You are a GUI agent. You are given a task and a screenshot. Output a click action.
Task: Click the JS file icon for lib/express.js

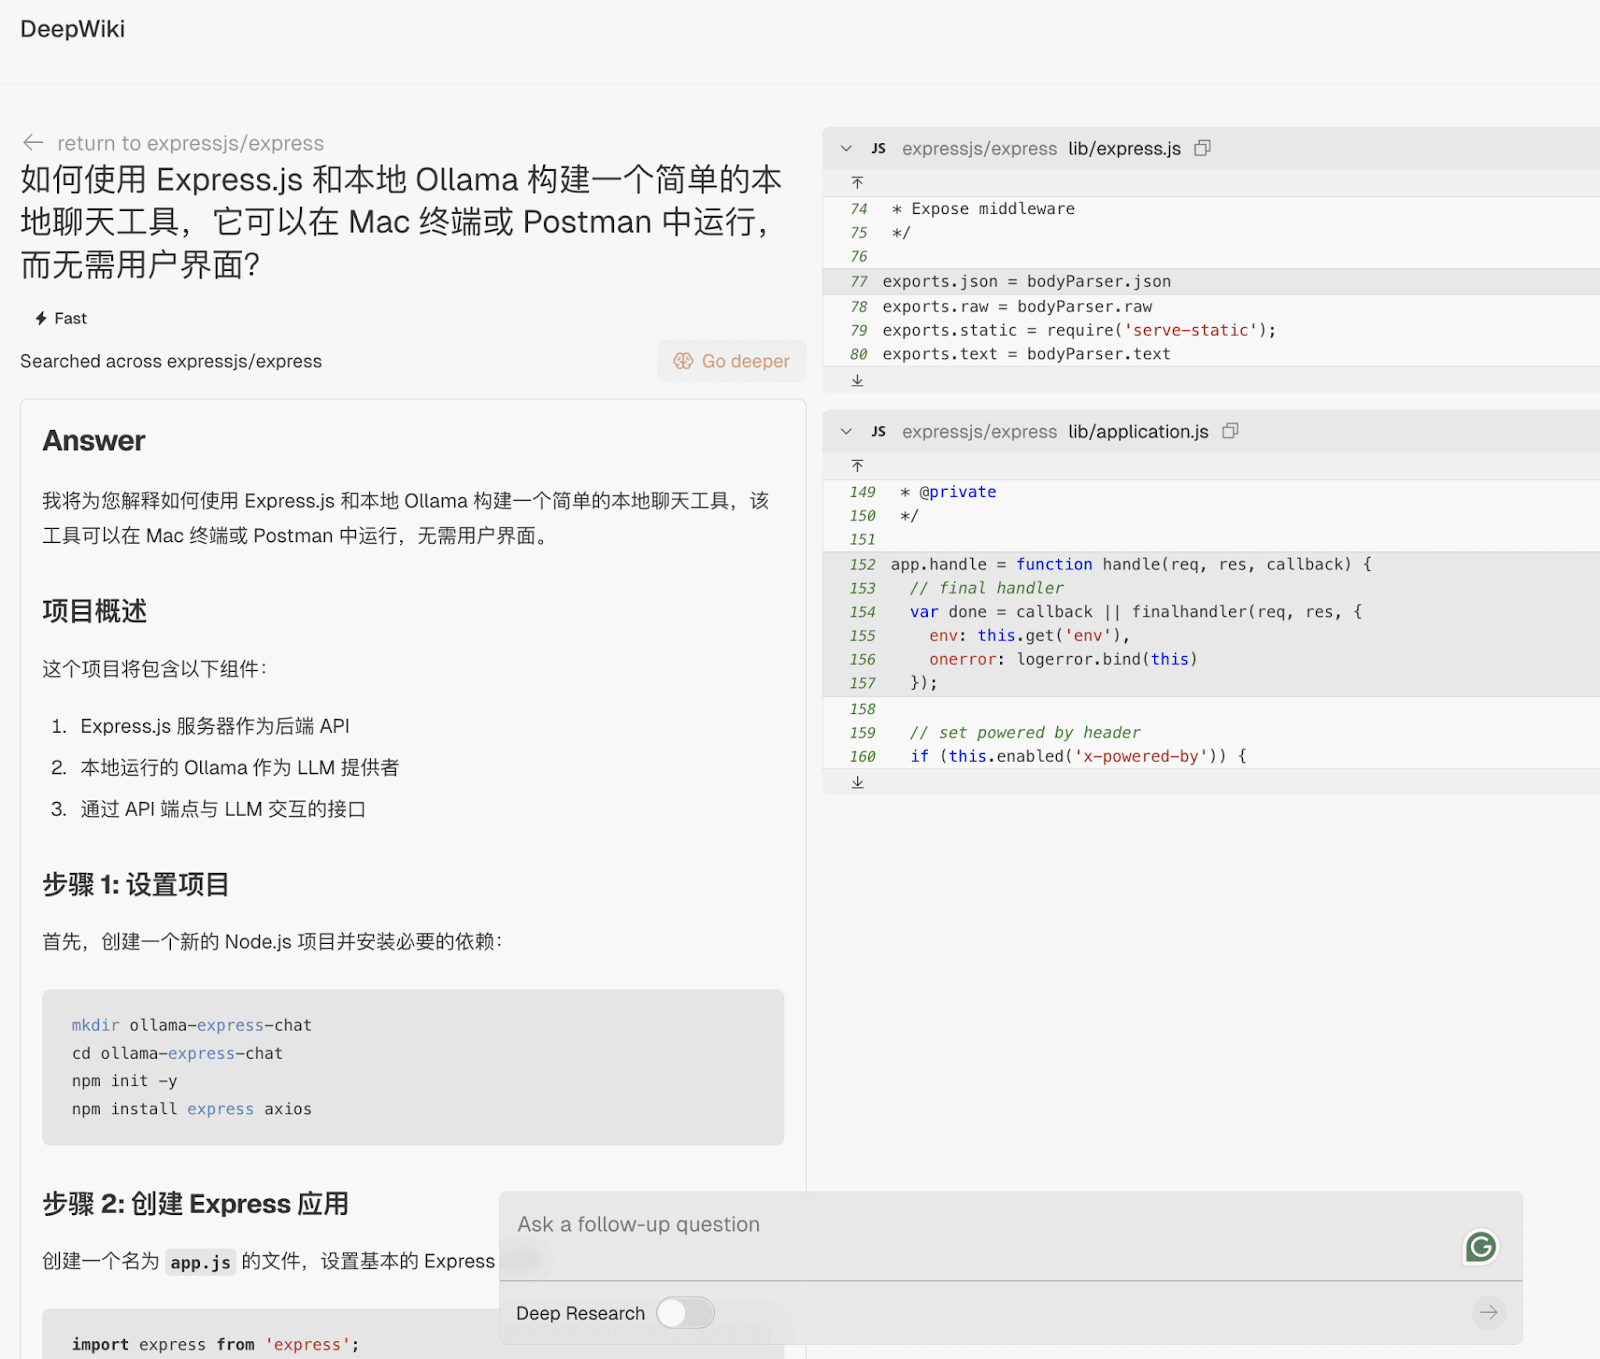pyautogui.click(x=878, y=148)
